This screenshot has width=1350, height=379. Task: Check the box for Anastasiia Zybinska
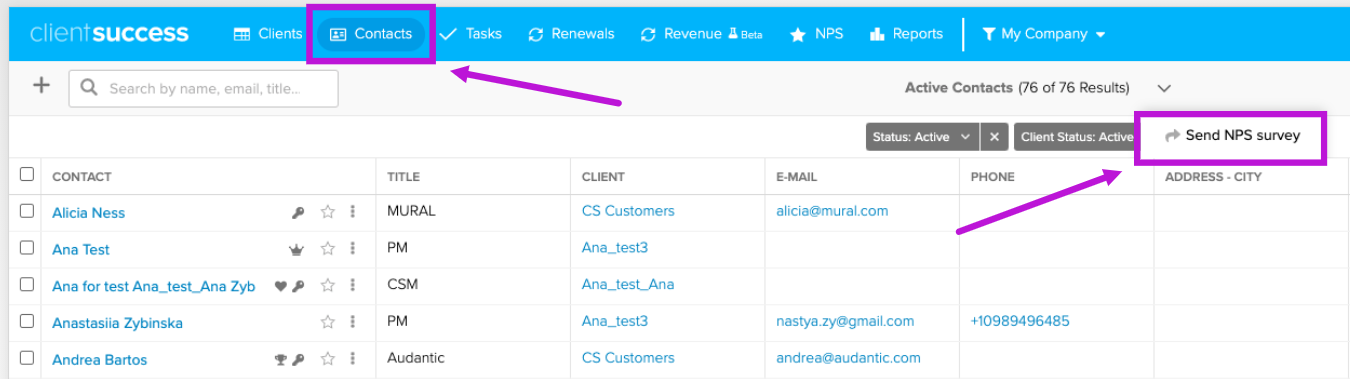tap(27, 321)
